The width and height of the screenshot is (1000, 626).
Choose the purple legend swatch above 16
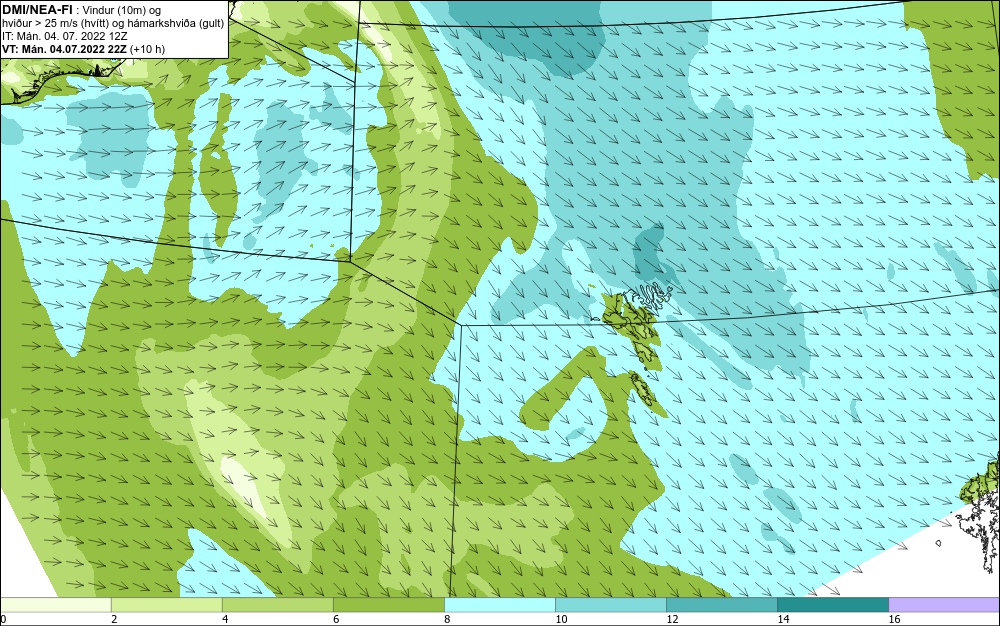click(945, 605)
